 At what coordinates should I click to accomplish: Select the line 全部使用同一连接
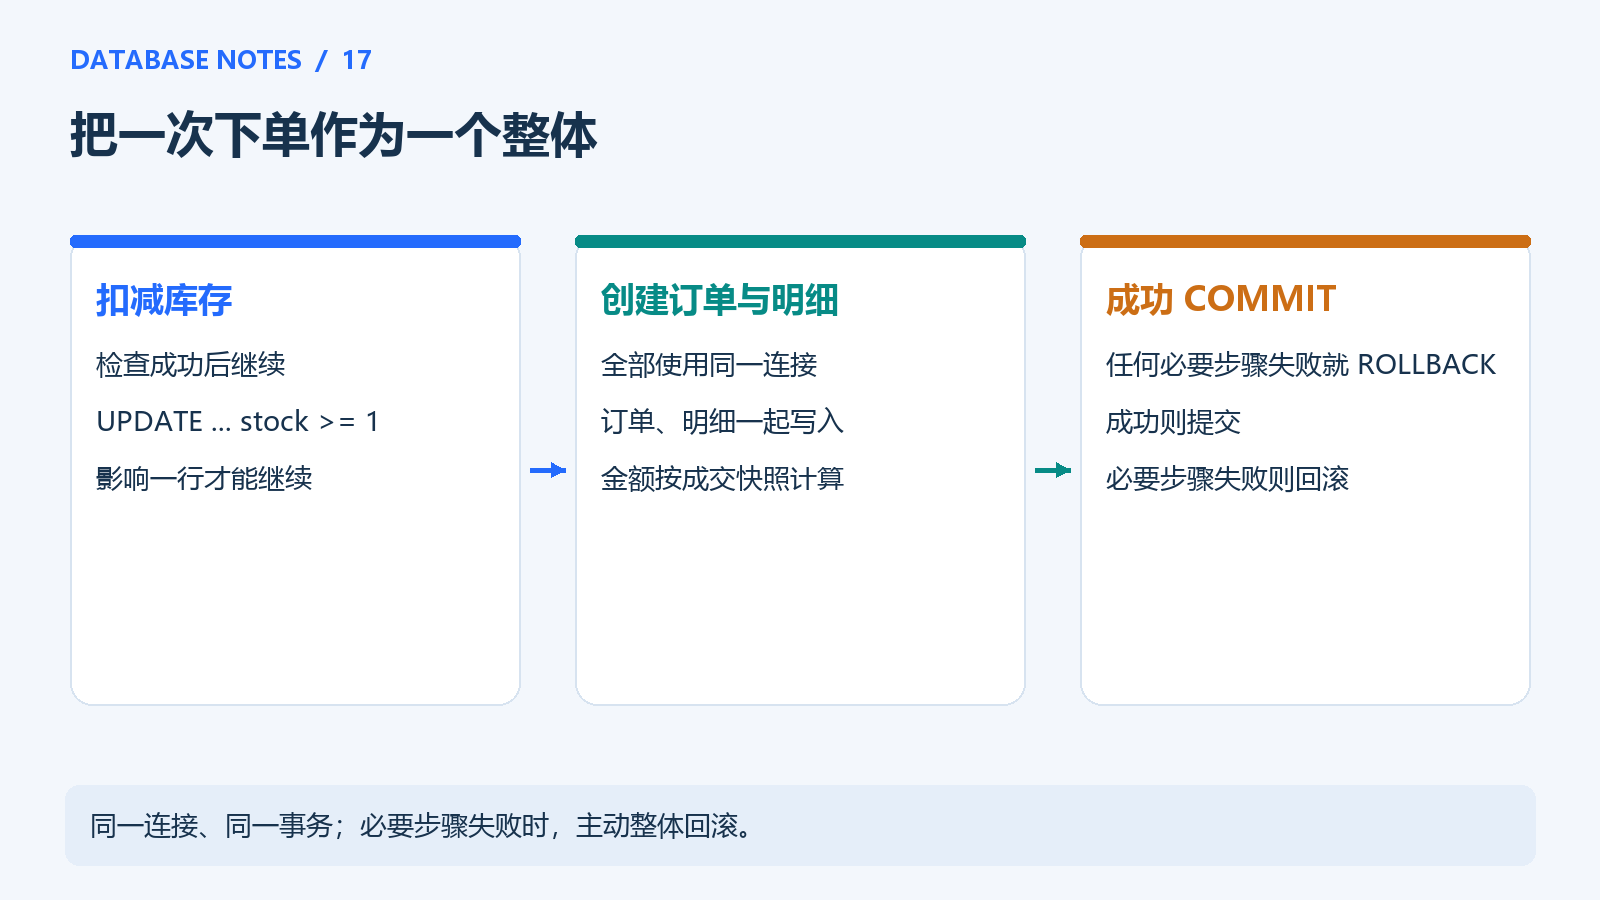pos(709,365)
